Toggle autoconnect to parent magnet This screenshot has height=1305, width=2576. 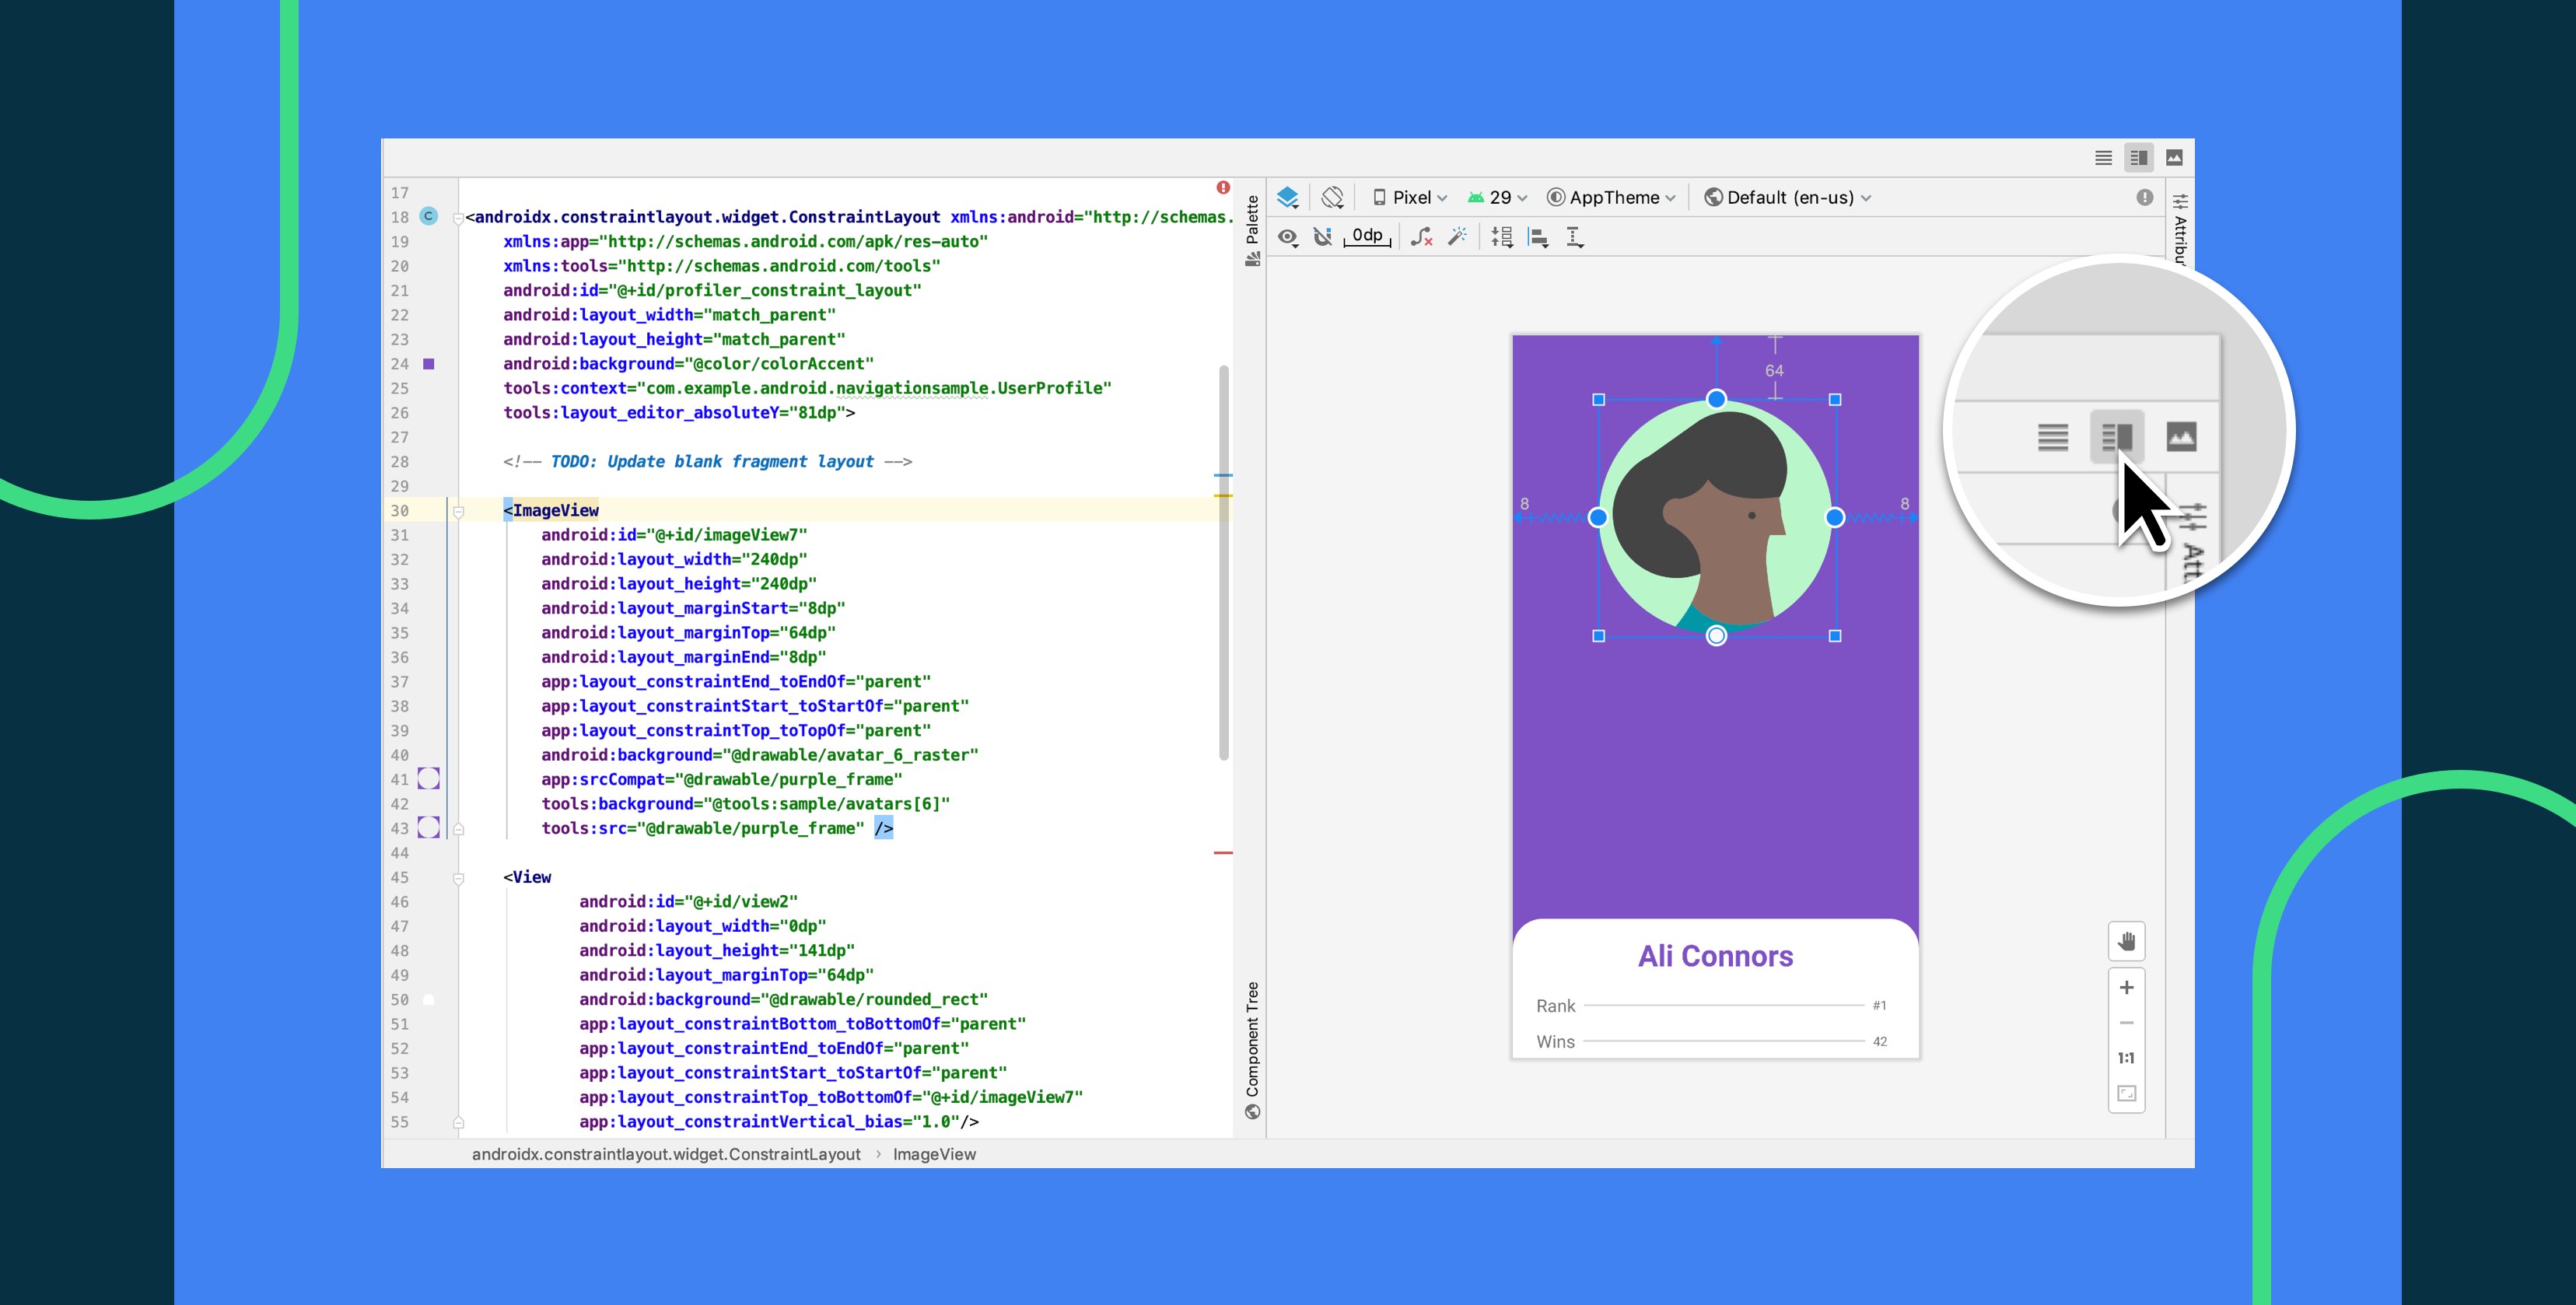[1323, 237]
